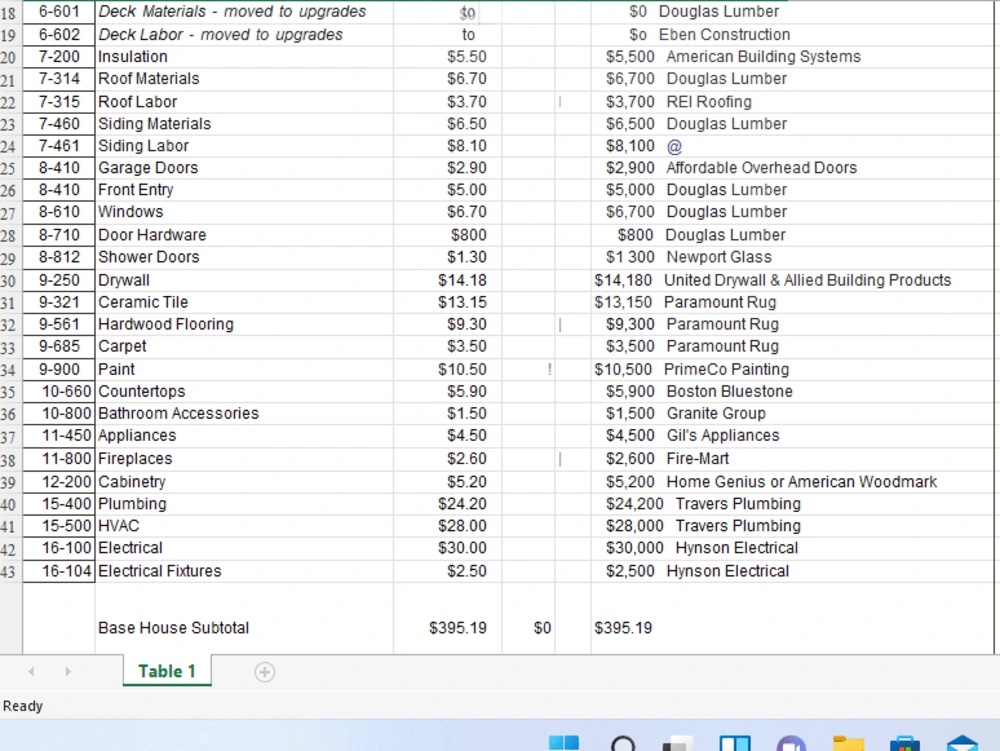This screenshot has width=1000, height=751.
Task: Select the $0 subtotal cell
Action: [543, 628]
